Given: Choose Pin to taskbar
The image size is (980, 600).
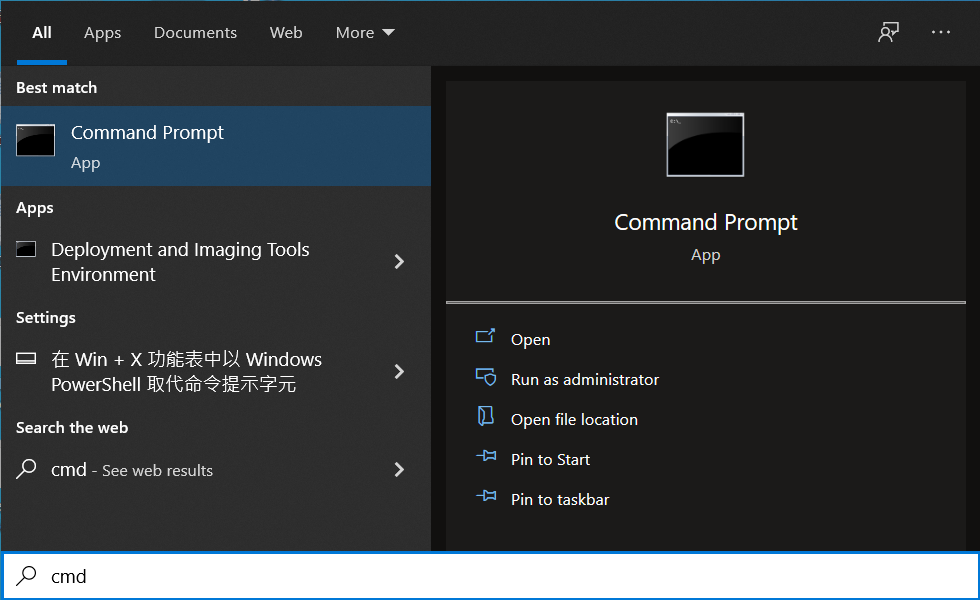Looking at the screenshot, I should (559, 499).
